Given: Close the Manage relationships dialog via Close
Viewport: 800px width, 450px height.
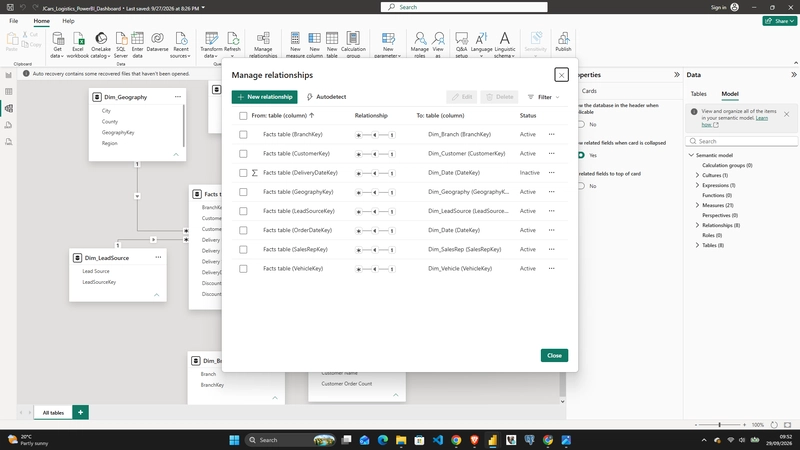Looking at the screenshot, I should point(554,356).
